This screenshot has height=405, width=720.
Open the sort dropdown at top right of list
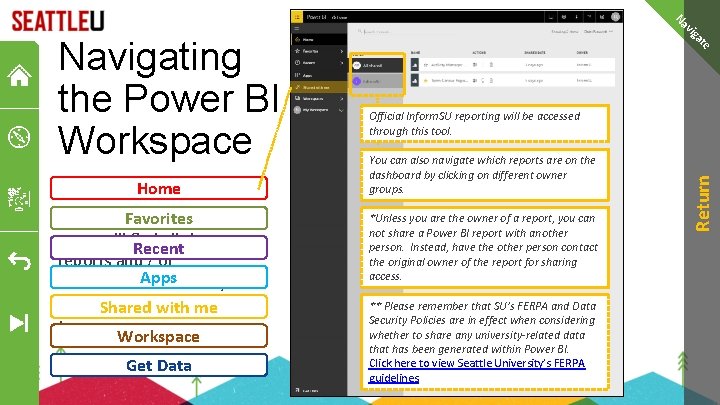click(x=598, y=32)
